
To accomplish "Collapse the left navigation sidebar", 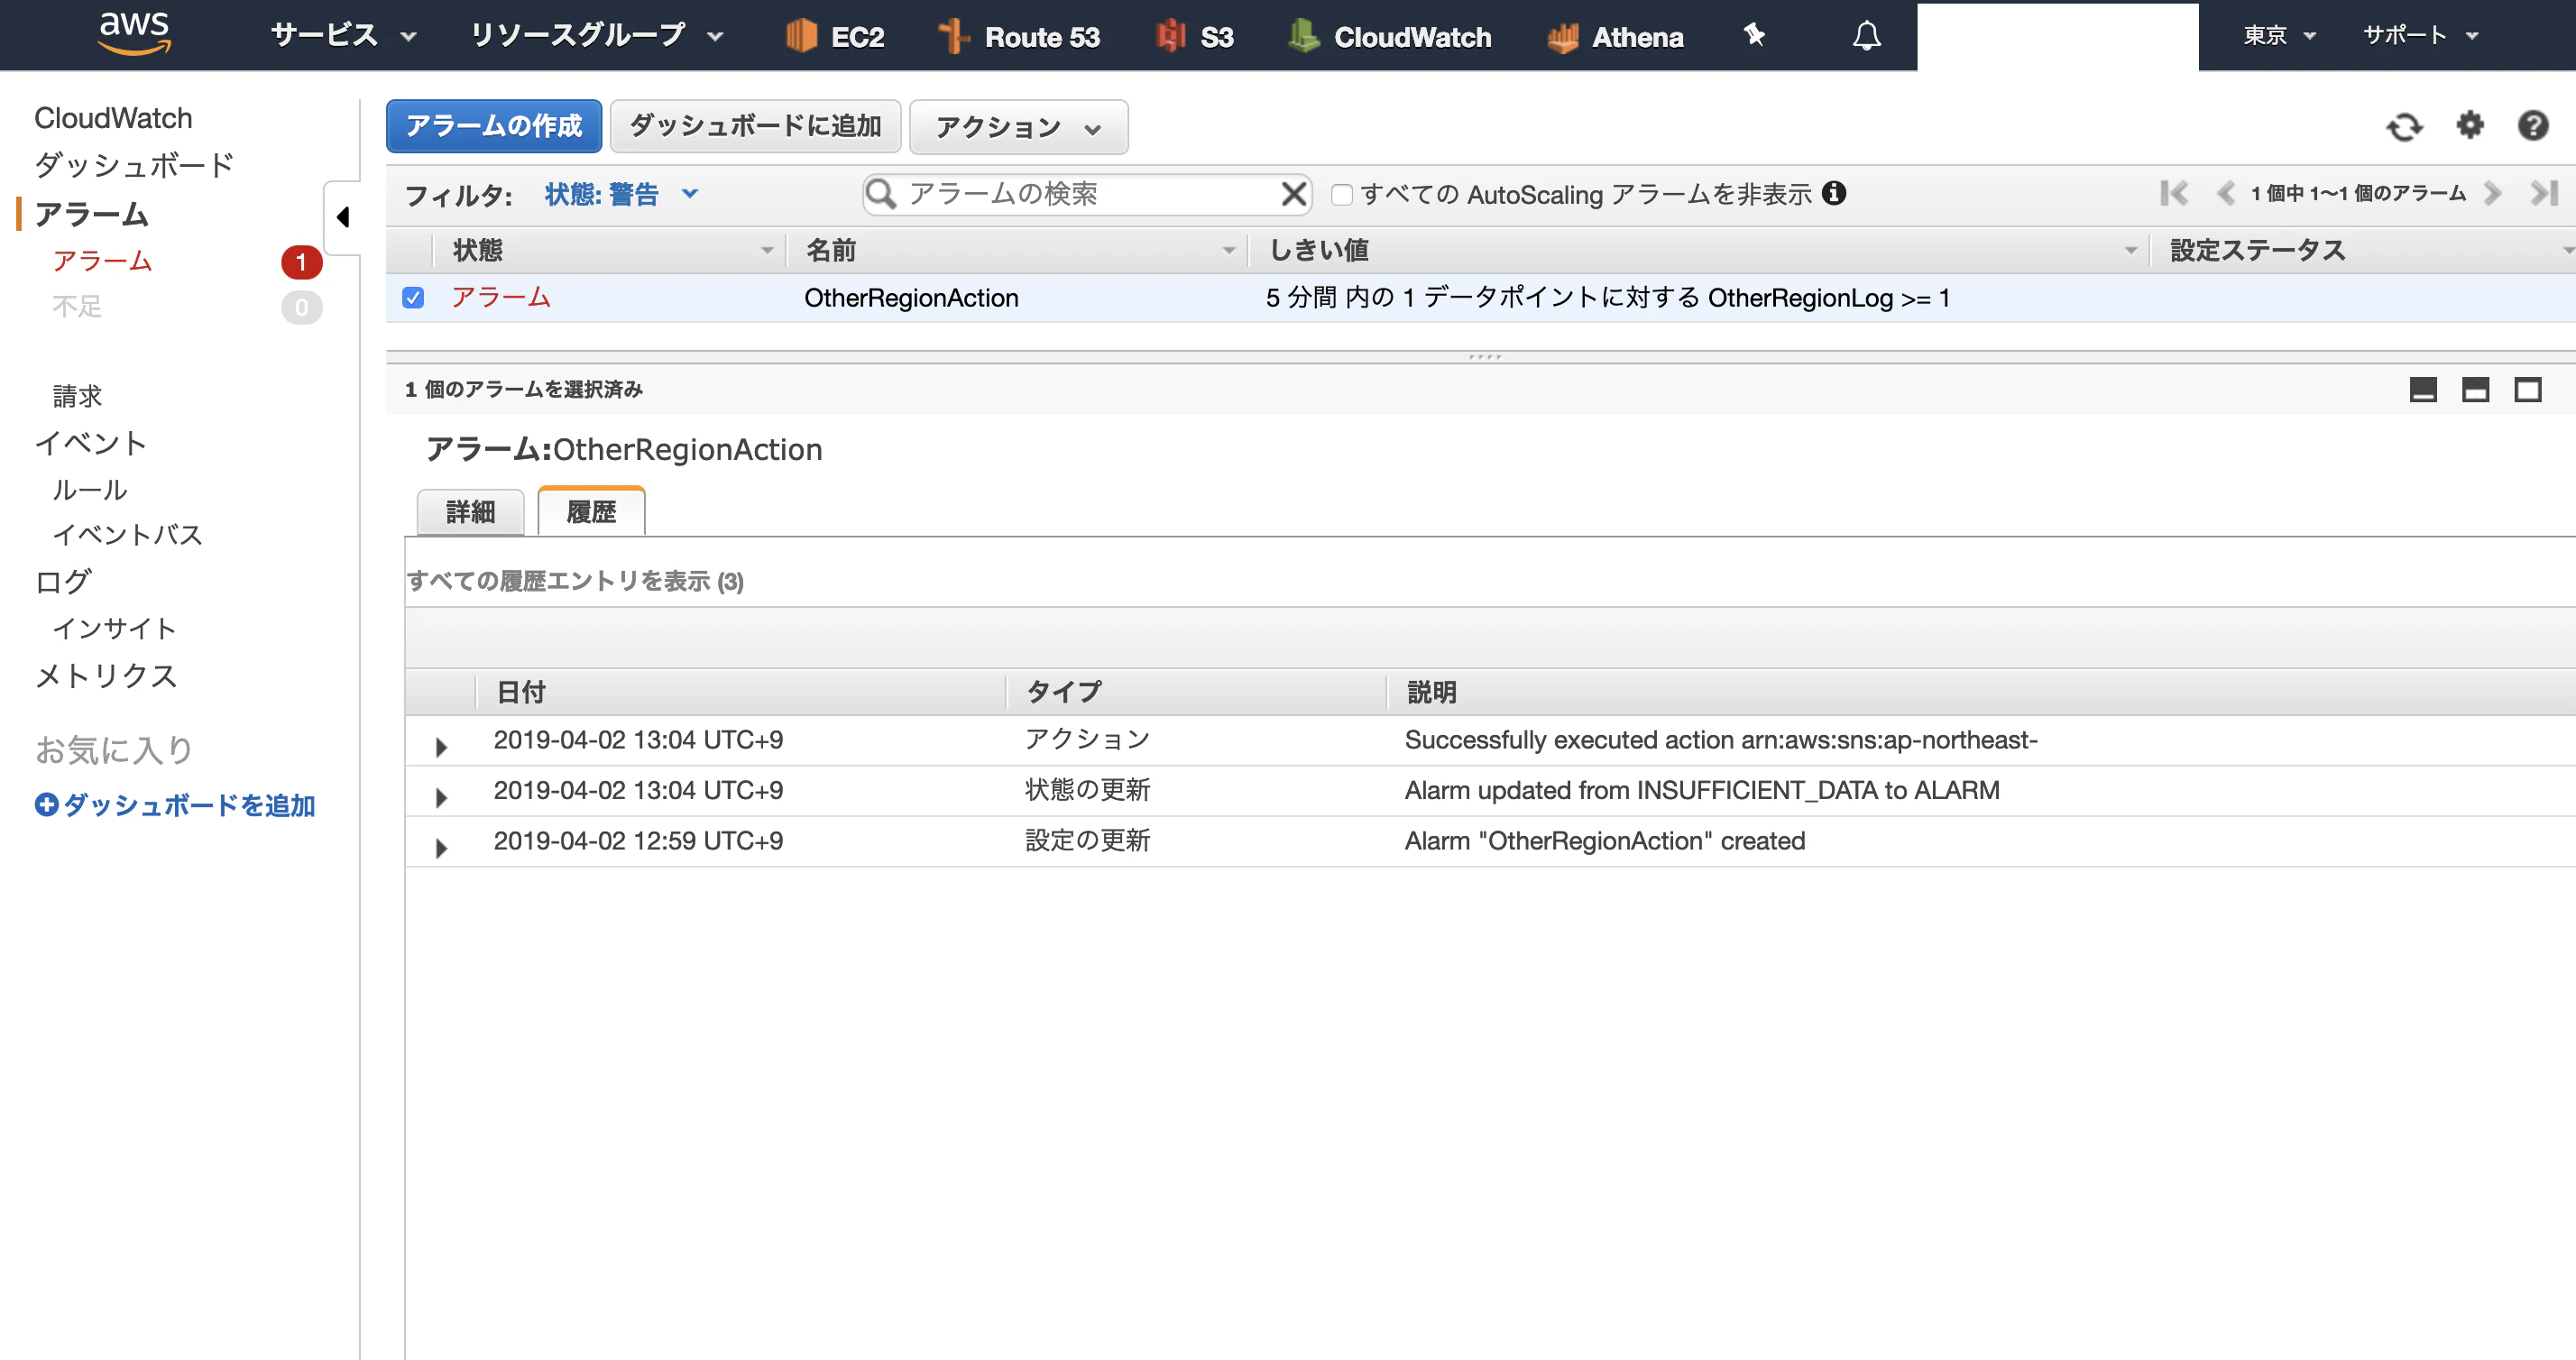I will [x=343, y=217].
